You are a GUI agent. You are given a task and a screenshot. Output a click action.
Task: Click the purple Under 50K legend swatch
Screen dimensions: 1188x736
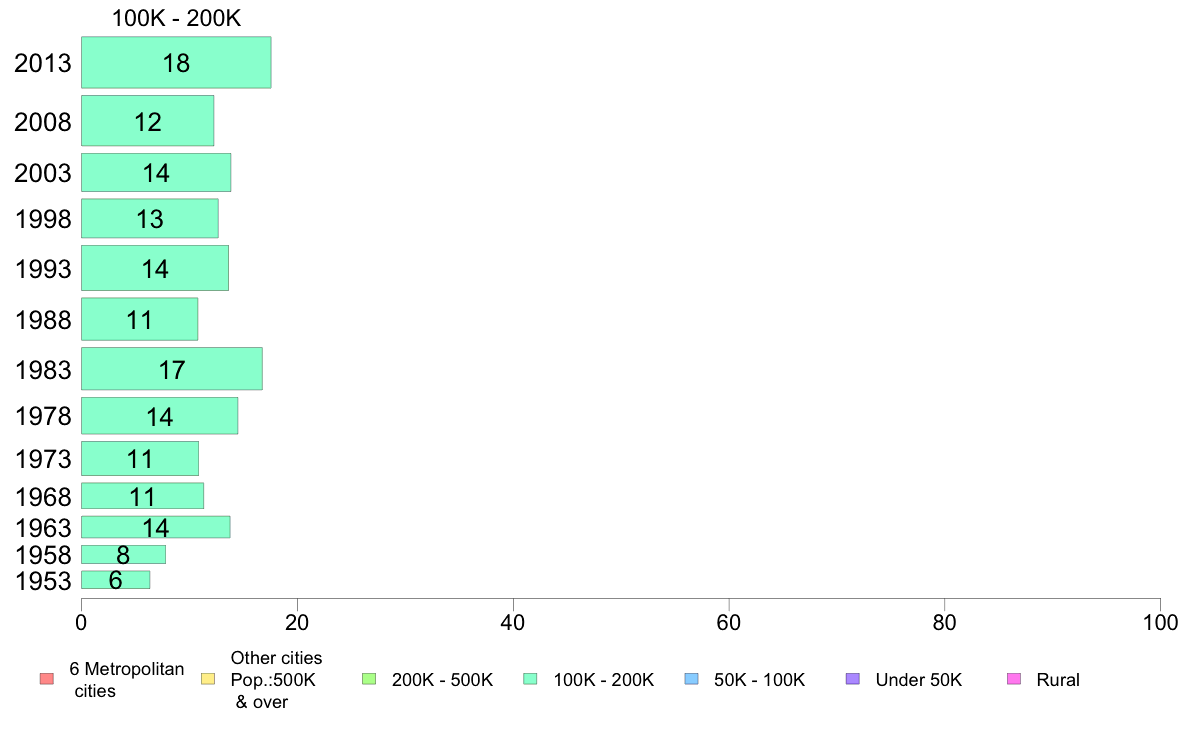point(852,679)
